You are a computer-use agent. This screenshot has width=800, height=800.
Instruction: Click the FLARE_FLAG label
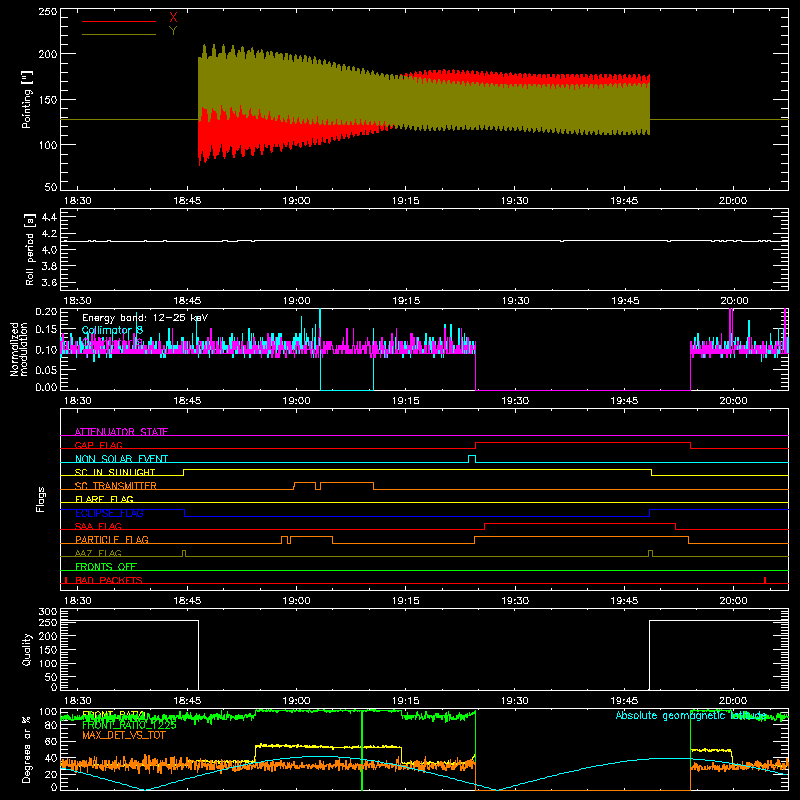104,499
